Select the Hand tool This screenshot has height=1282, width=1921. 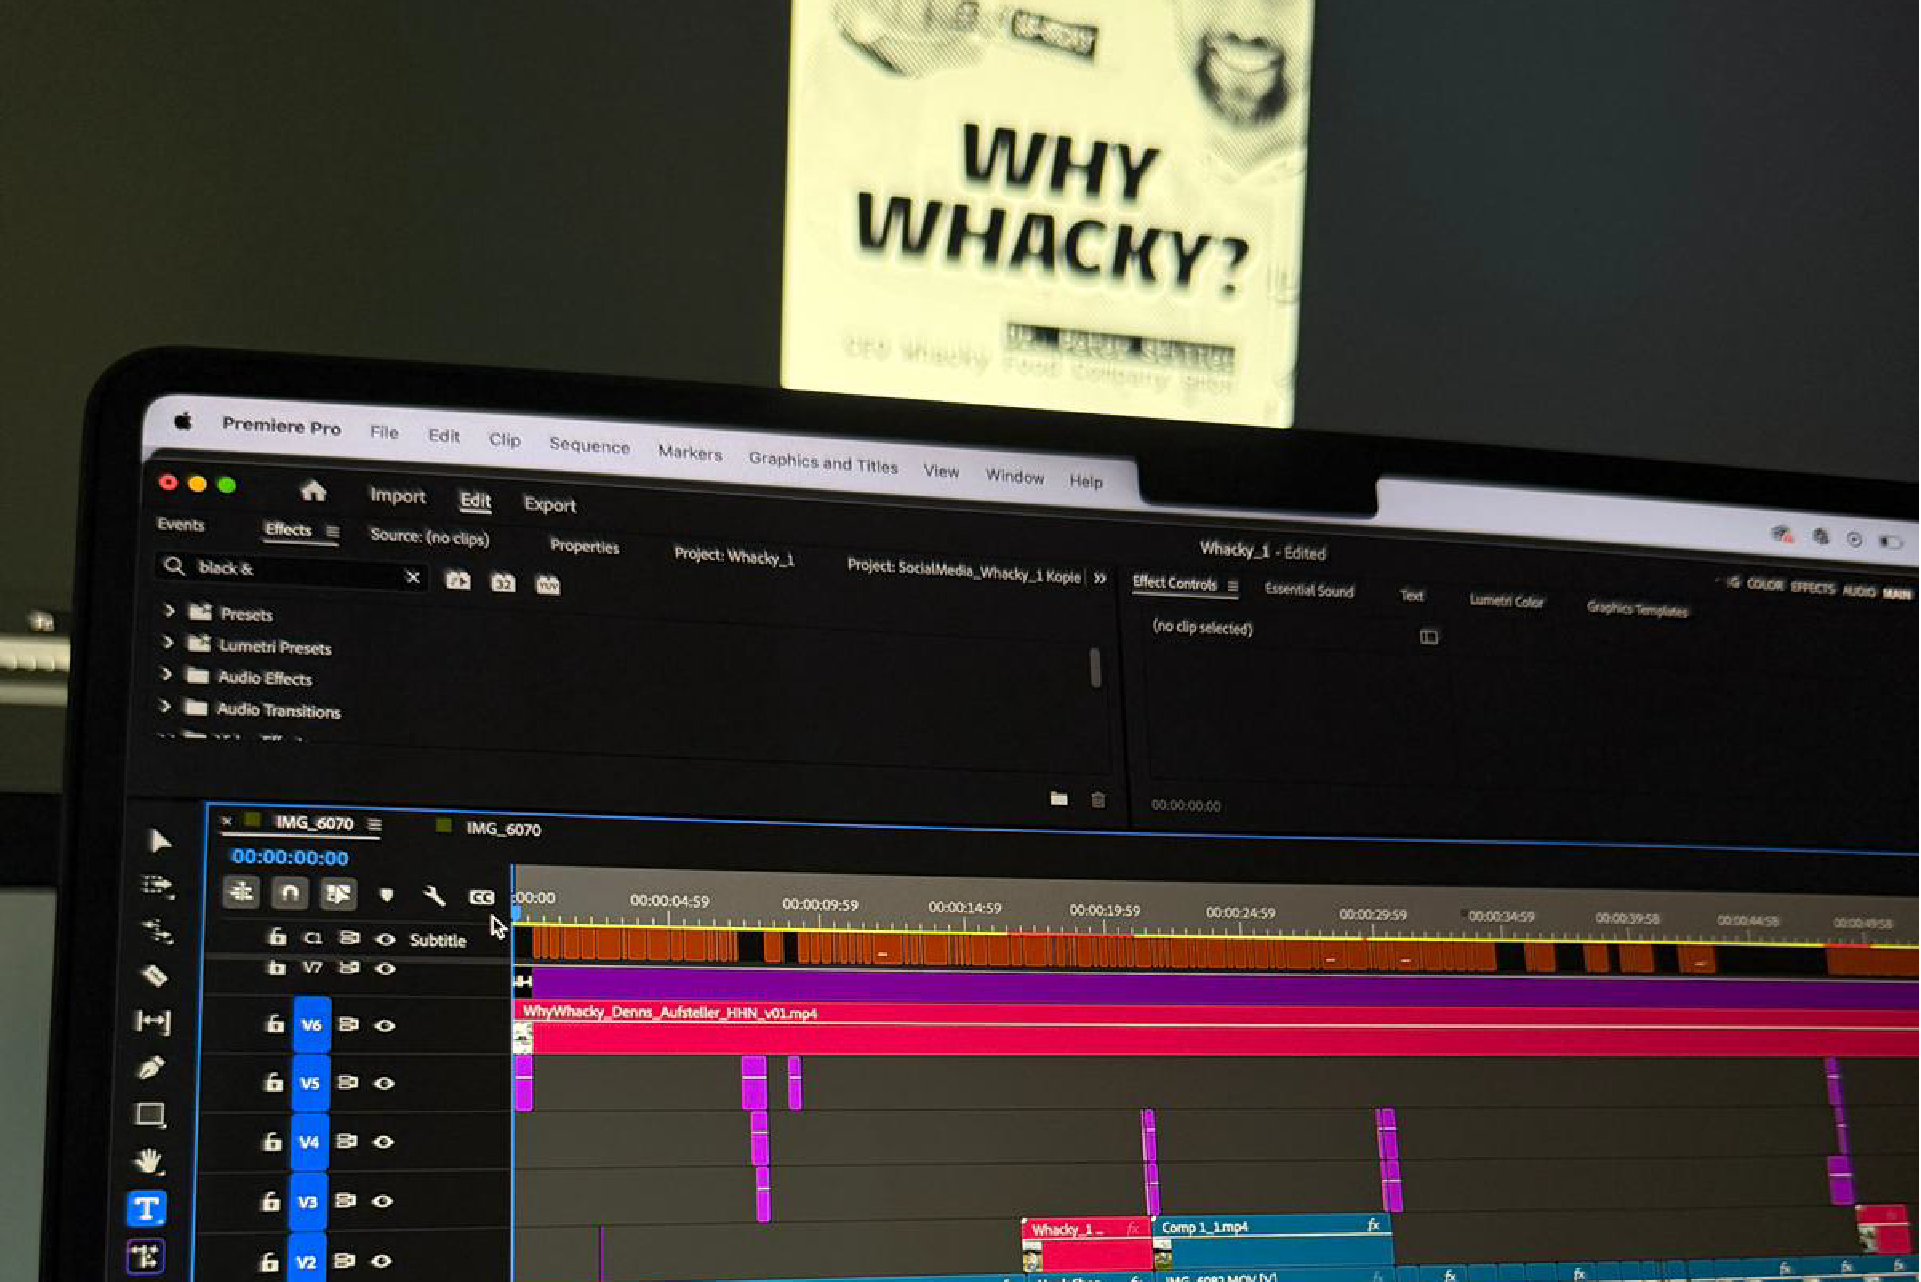pyautogui.click(x=149, y=1161)
